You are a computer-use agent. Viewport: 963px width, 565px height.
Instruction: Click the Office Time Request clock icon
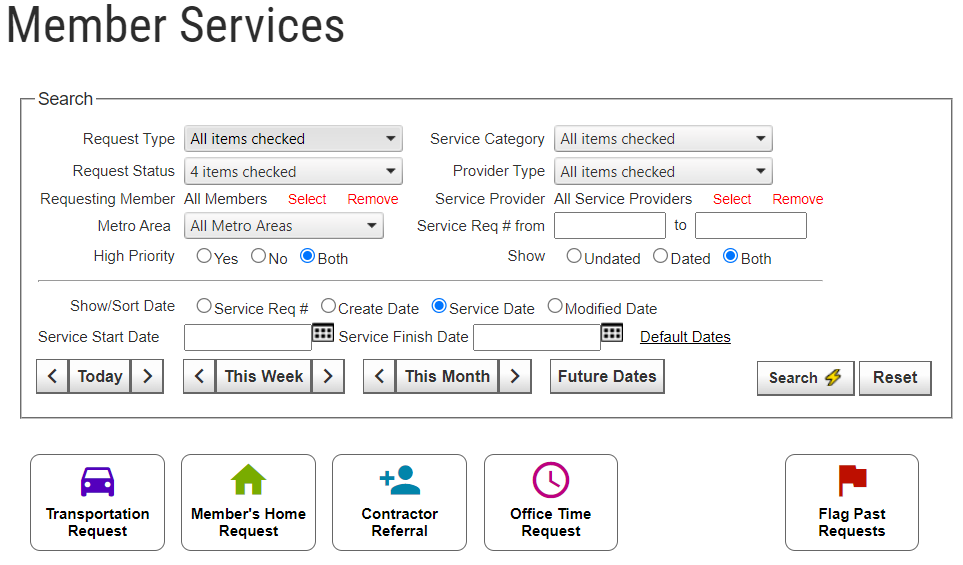550,480
